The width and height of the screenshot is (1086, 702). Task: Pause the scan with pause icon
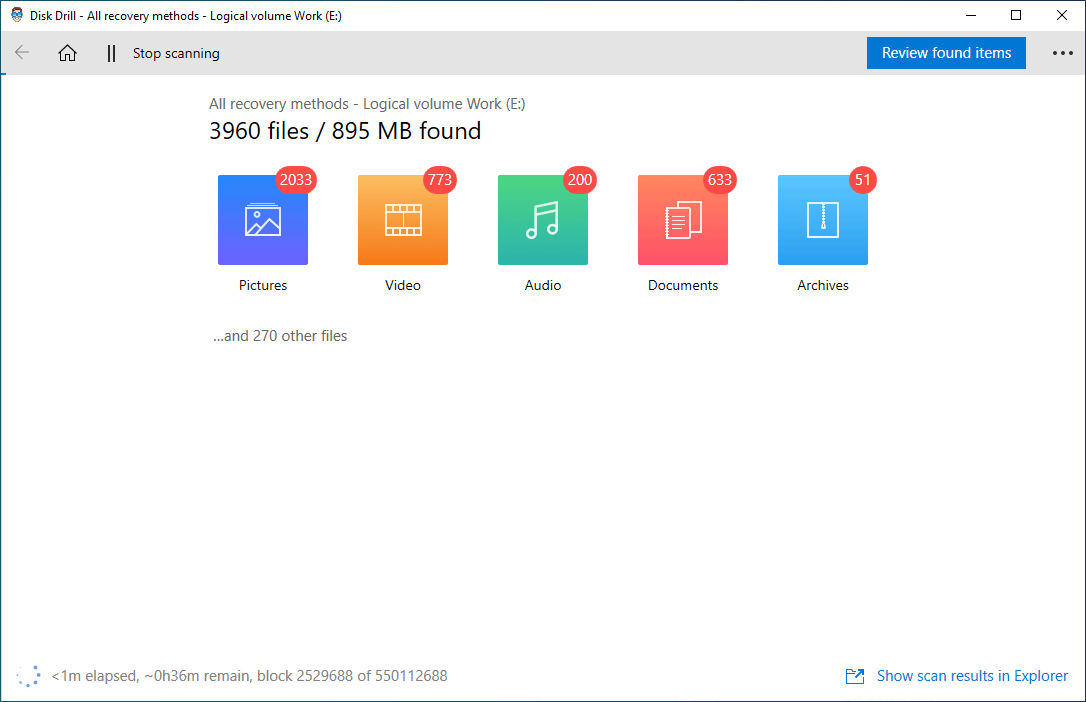coord(111,53)
